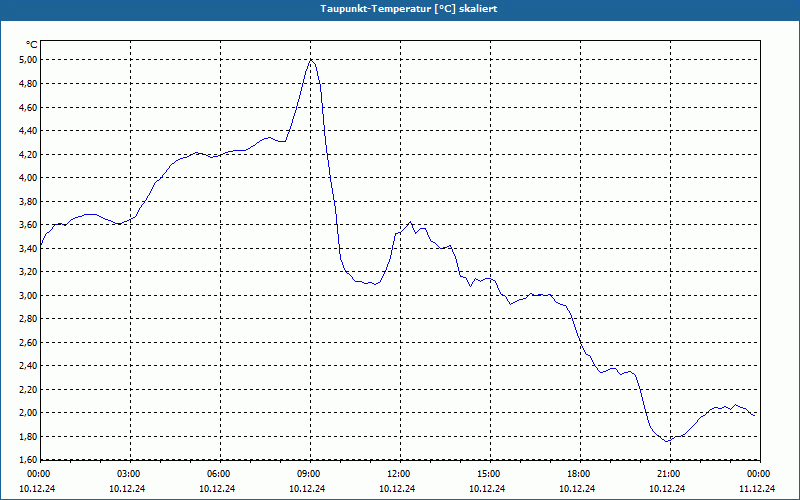Image resolution: width=800 pixels, height=500 pixels.
Task: Click the 3,20 y-axis label
Action: tap(29, 272)
